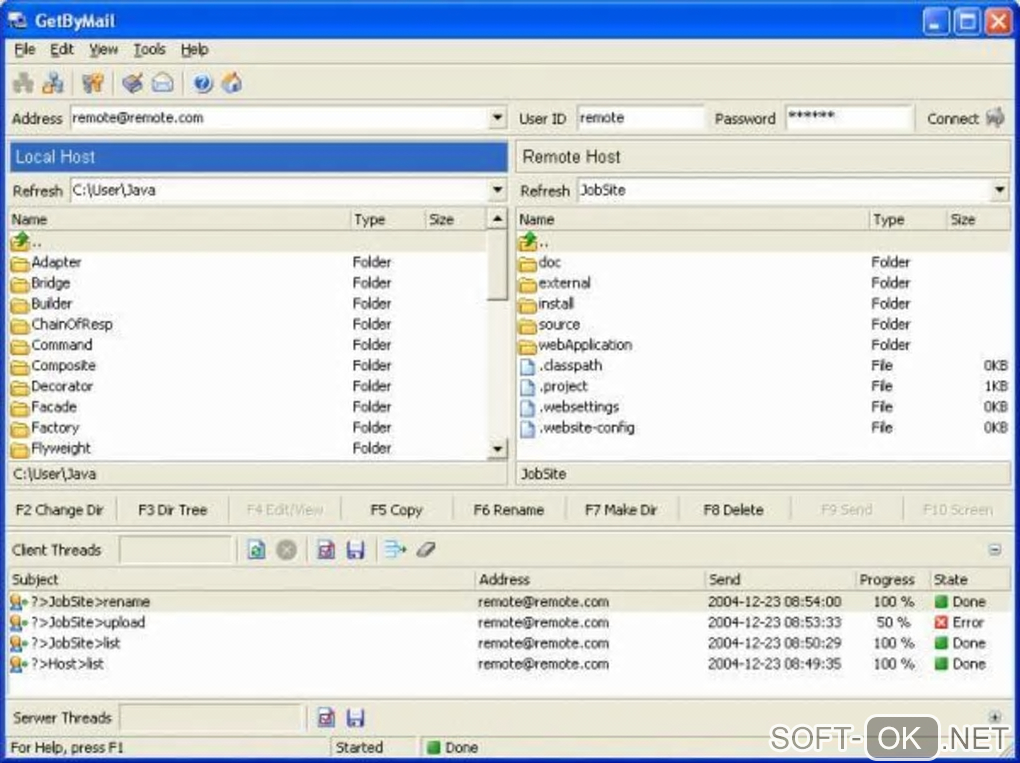Click the Server Threads checklist icon

point(326,717)
